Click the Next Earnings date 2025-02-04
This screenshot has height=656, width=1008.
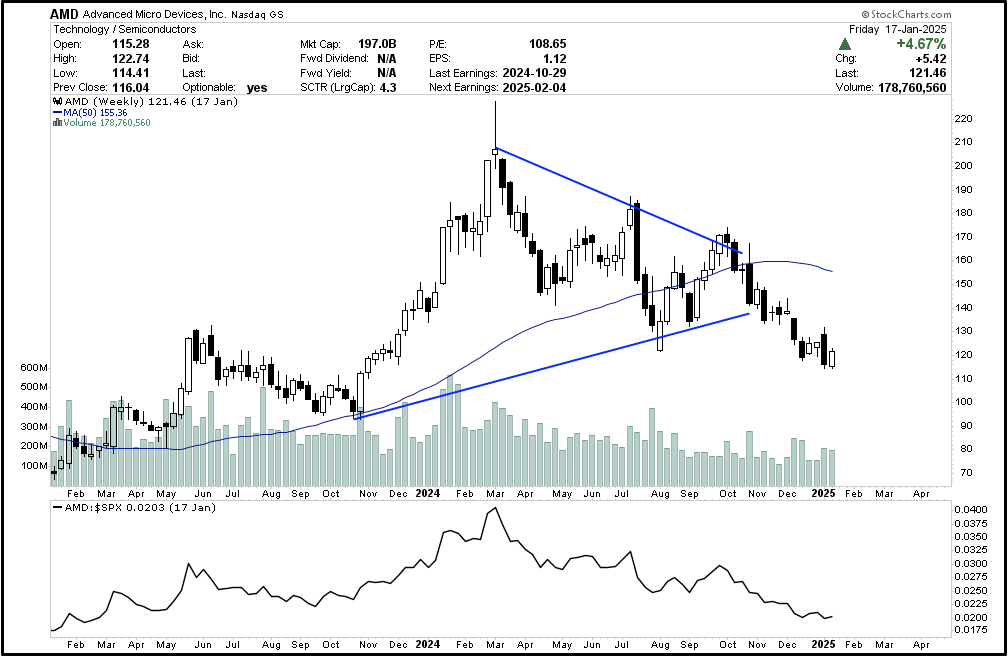[x=534, y=87]
